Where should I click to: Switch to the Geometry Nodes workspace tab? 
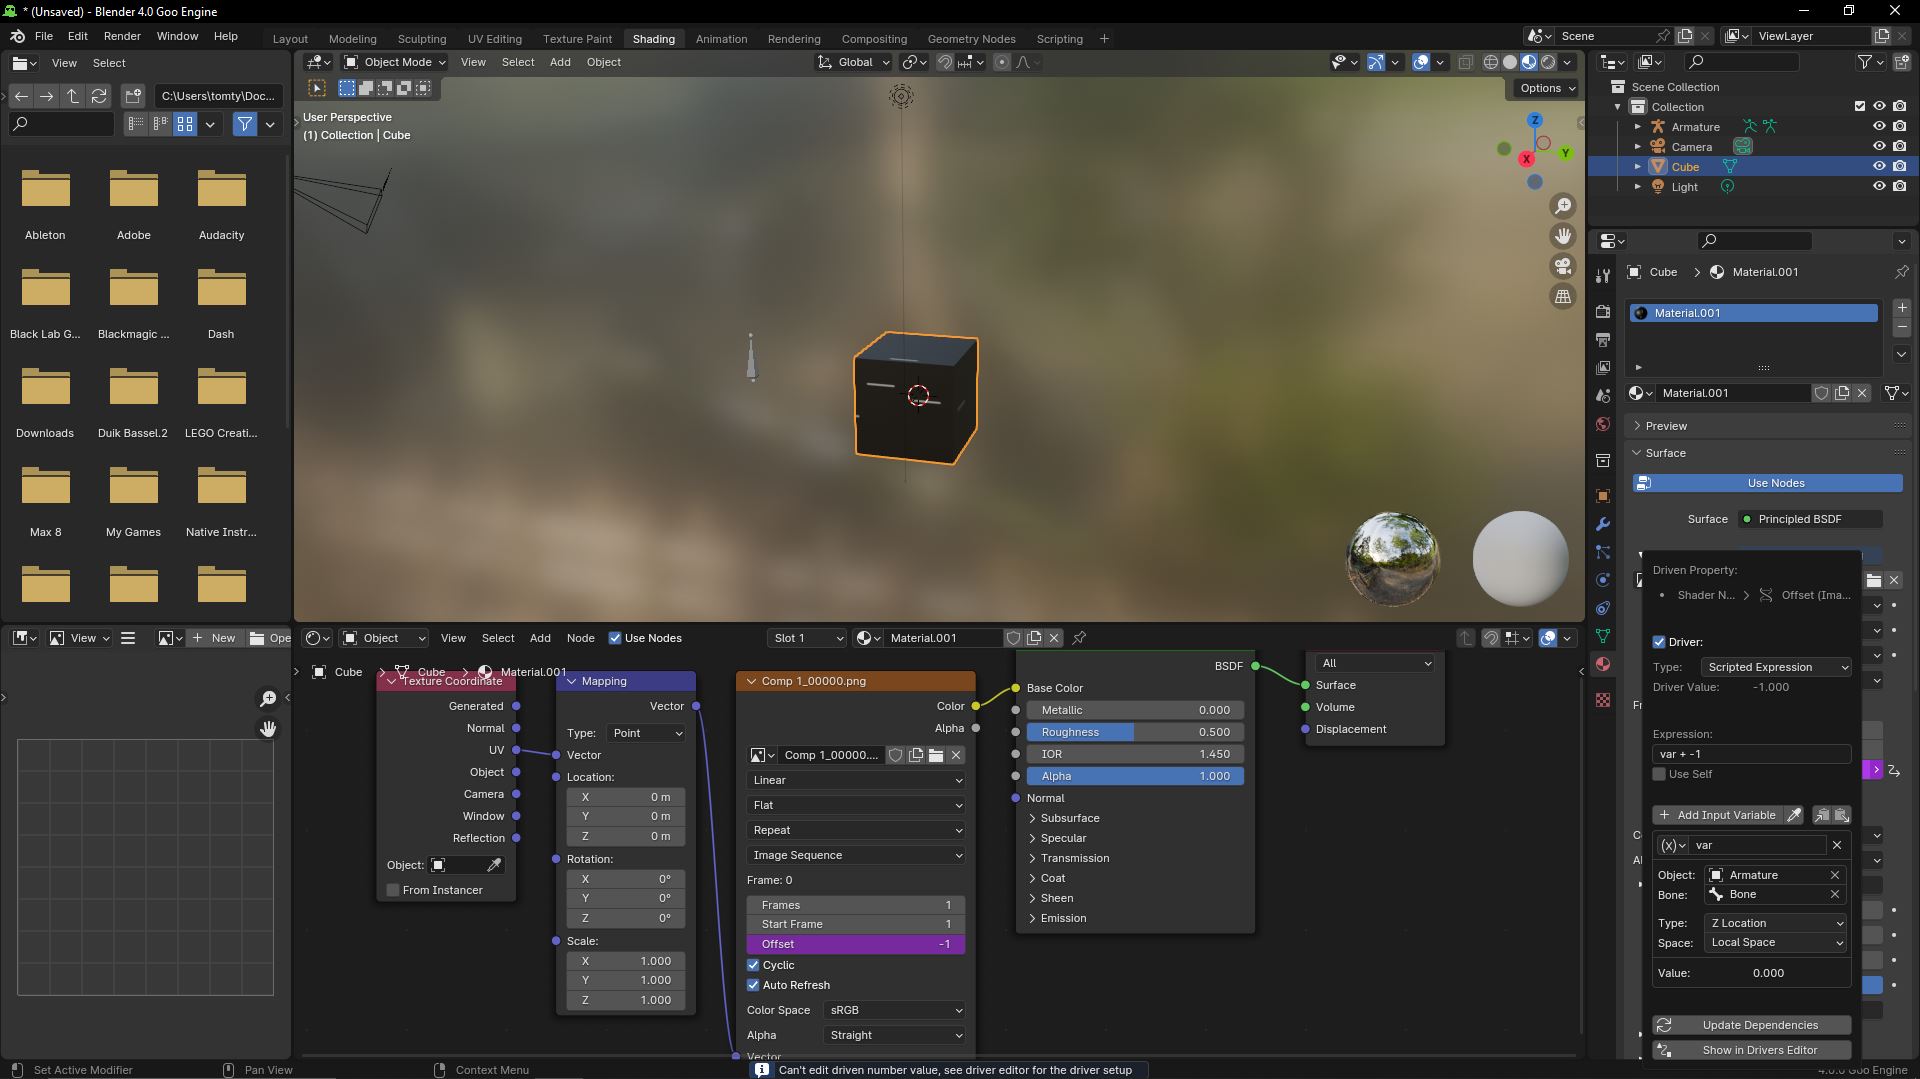(x=971, y=39)
